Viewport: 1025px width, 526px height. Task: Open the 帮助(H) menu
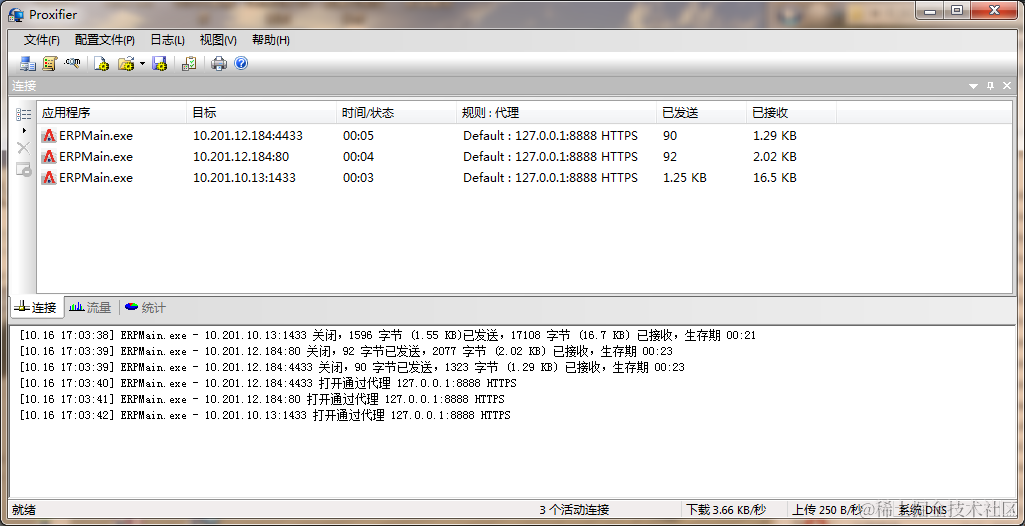[x=271, y=40]
